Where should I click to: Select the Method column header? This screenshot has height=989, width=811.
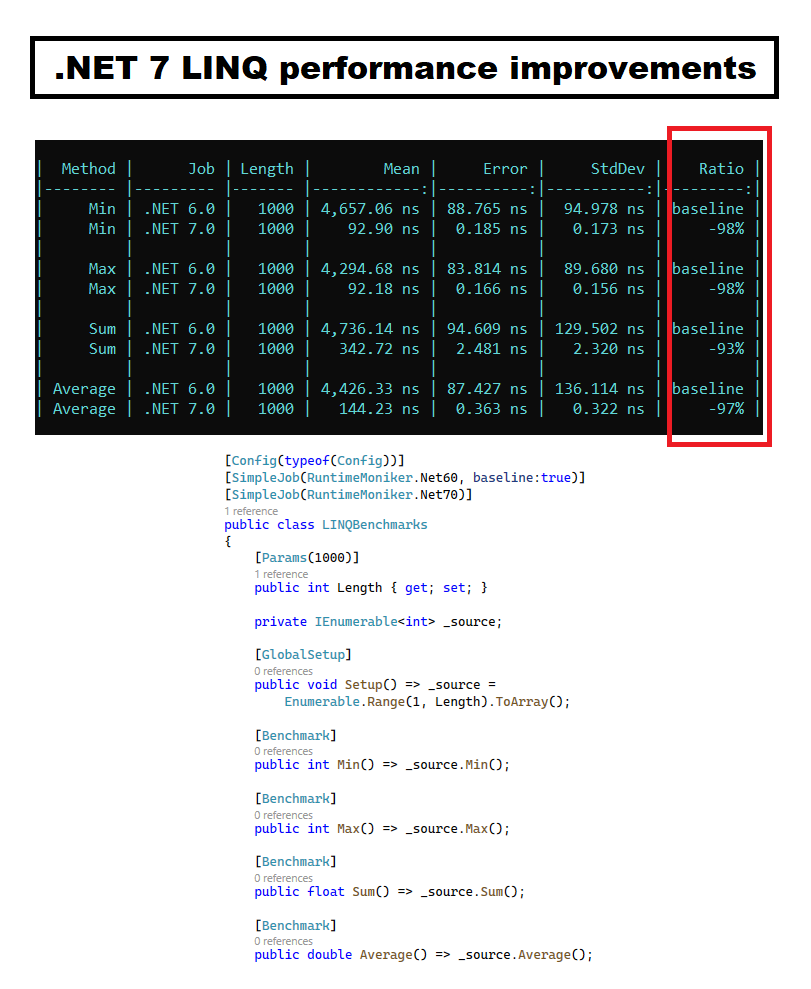coord(88,168)
